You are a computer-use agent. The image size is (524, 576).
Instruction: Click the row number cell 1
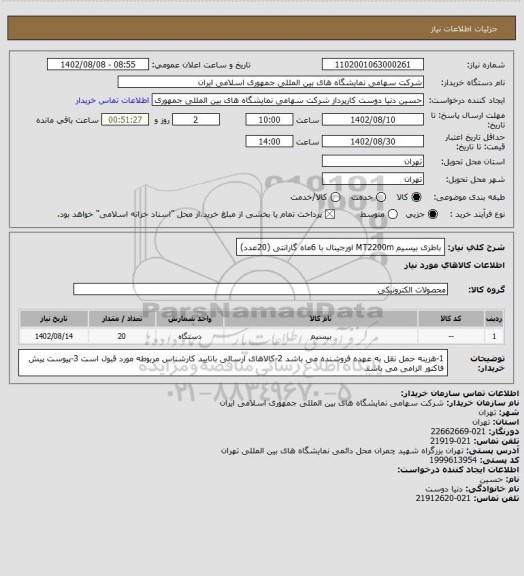point(494,336)
